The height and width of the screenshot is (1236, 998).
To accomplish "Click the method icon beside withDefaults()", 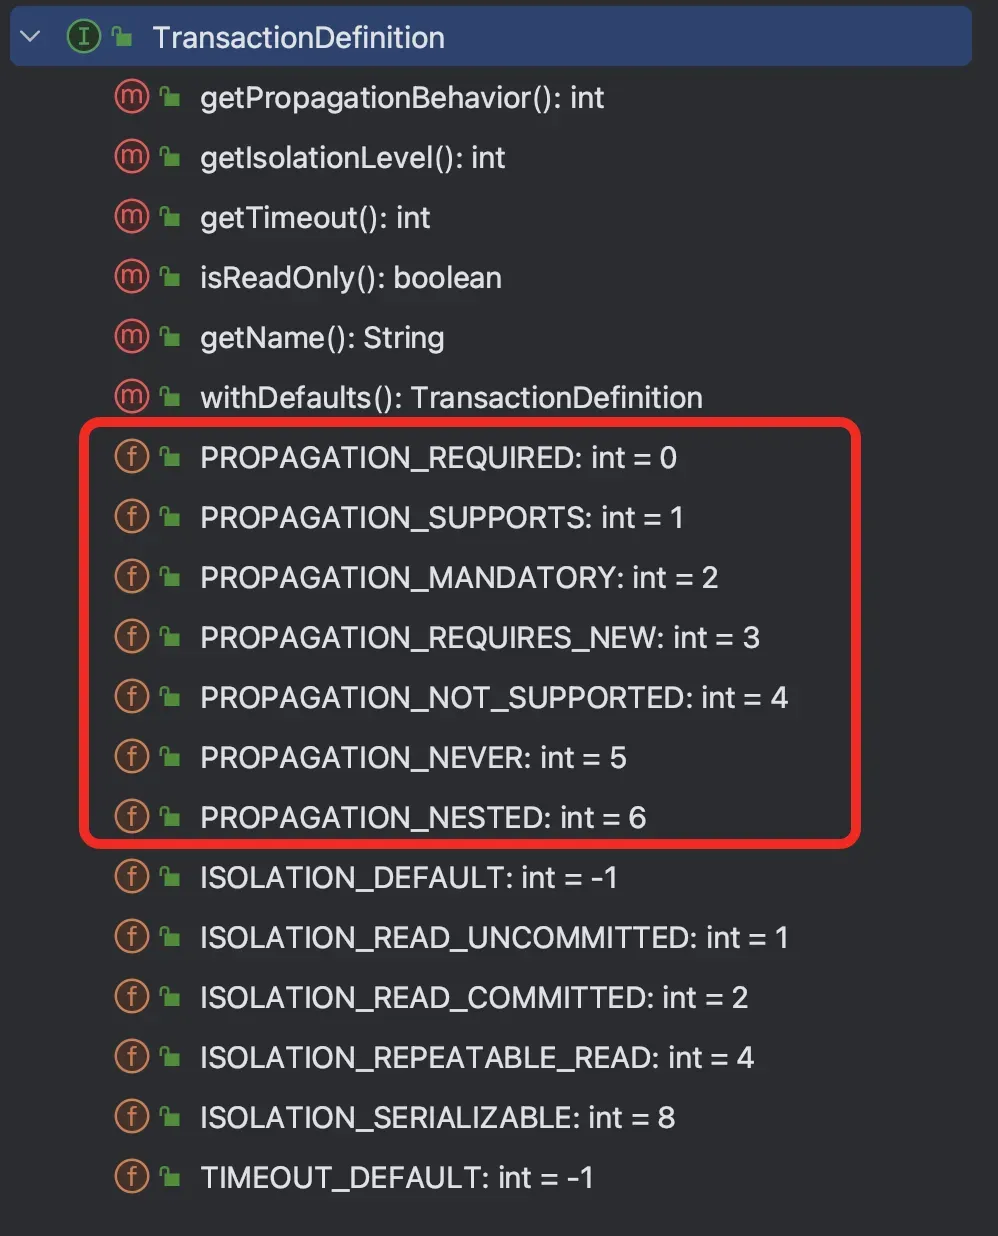I will [x=131, y=396].
